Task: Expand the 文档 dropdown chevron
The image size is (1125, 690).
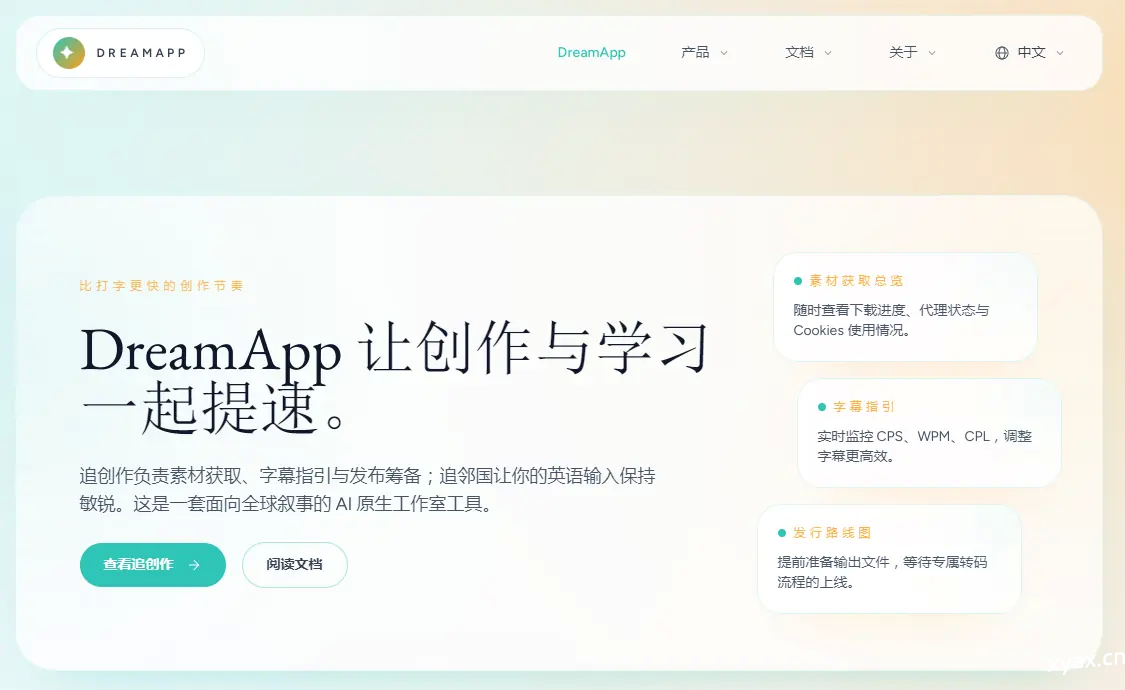Action: pos(828,53)
